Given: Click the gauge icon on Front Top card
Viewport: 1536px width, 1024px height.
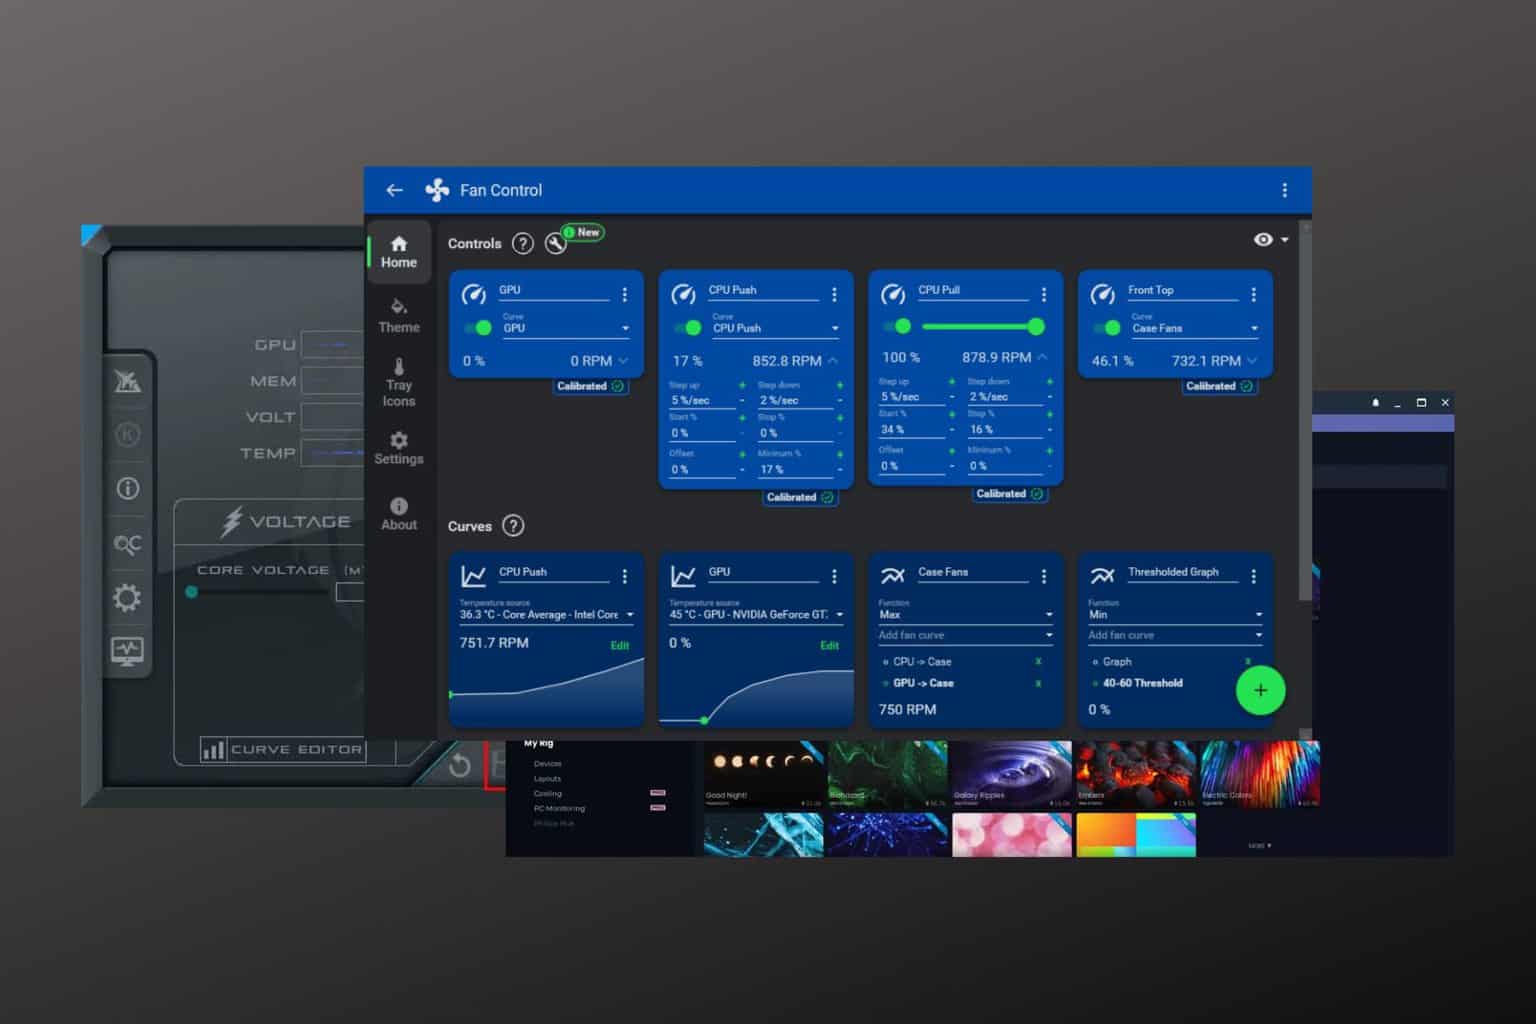Looking at the screenshot, I should click(1102, 294).
